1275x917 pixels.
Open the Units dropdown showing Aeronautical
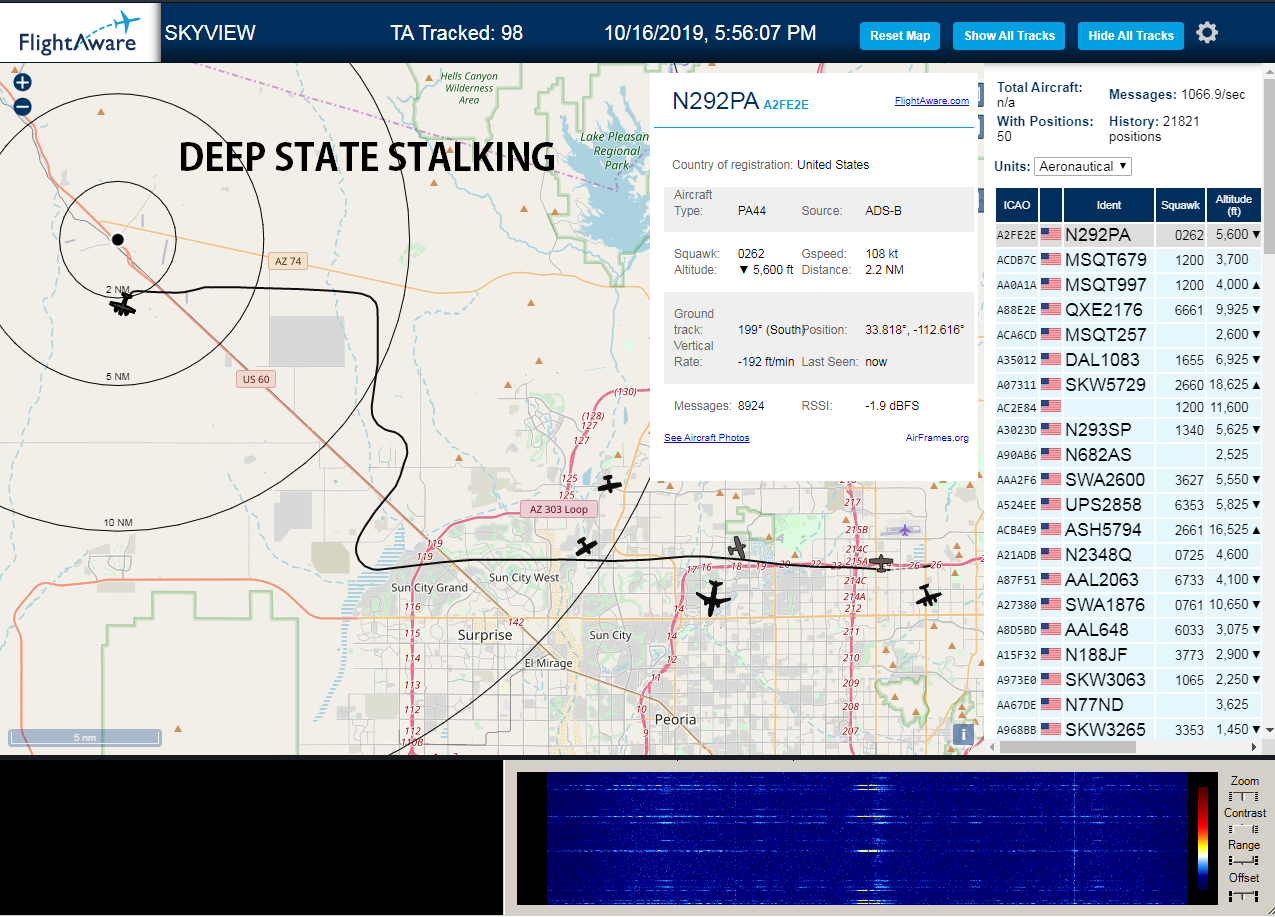coord(1083,166)
